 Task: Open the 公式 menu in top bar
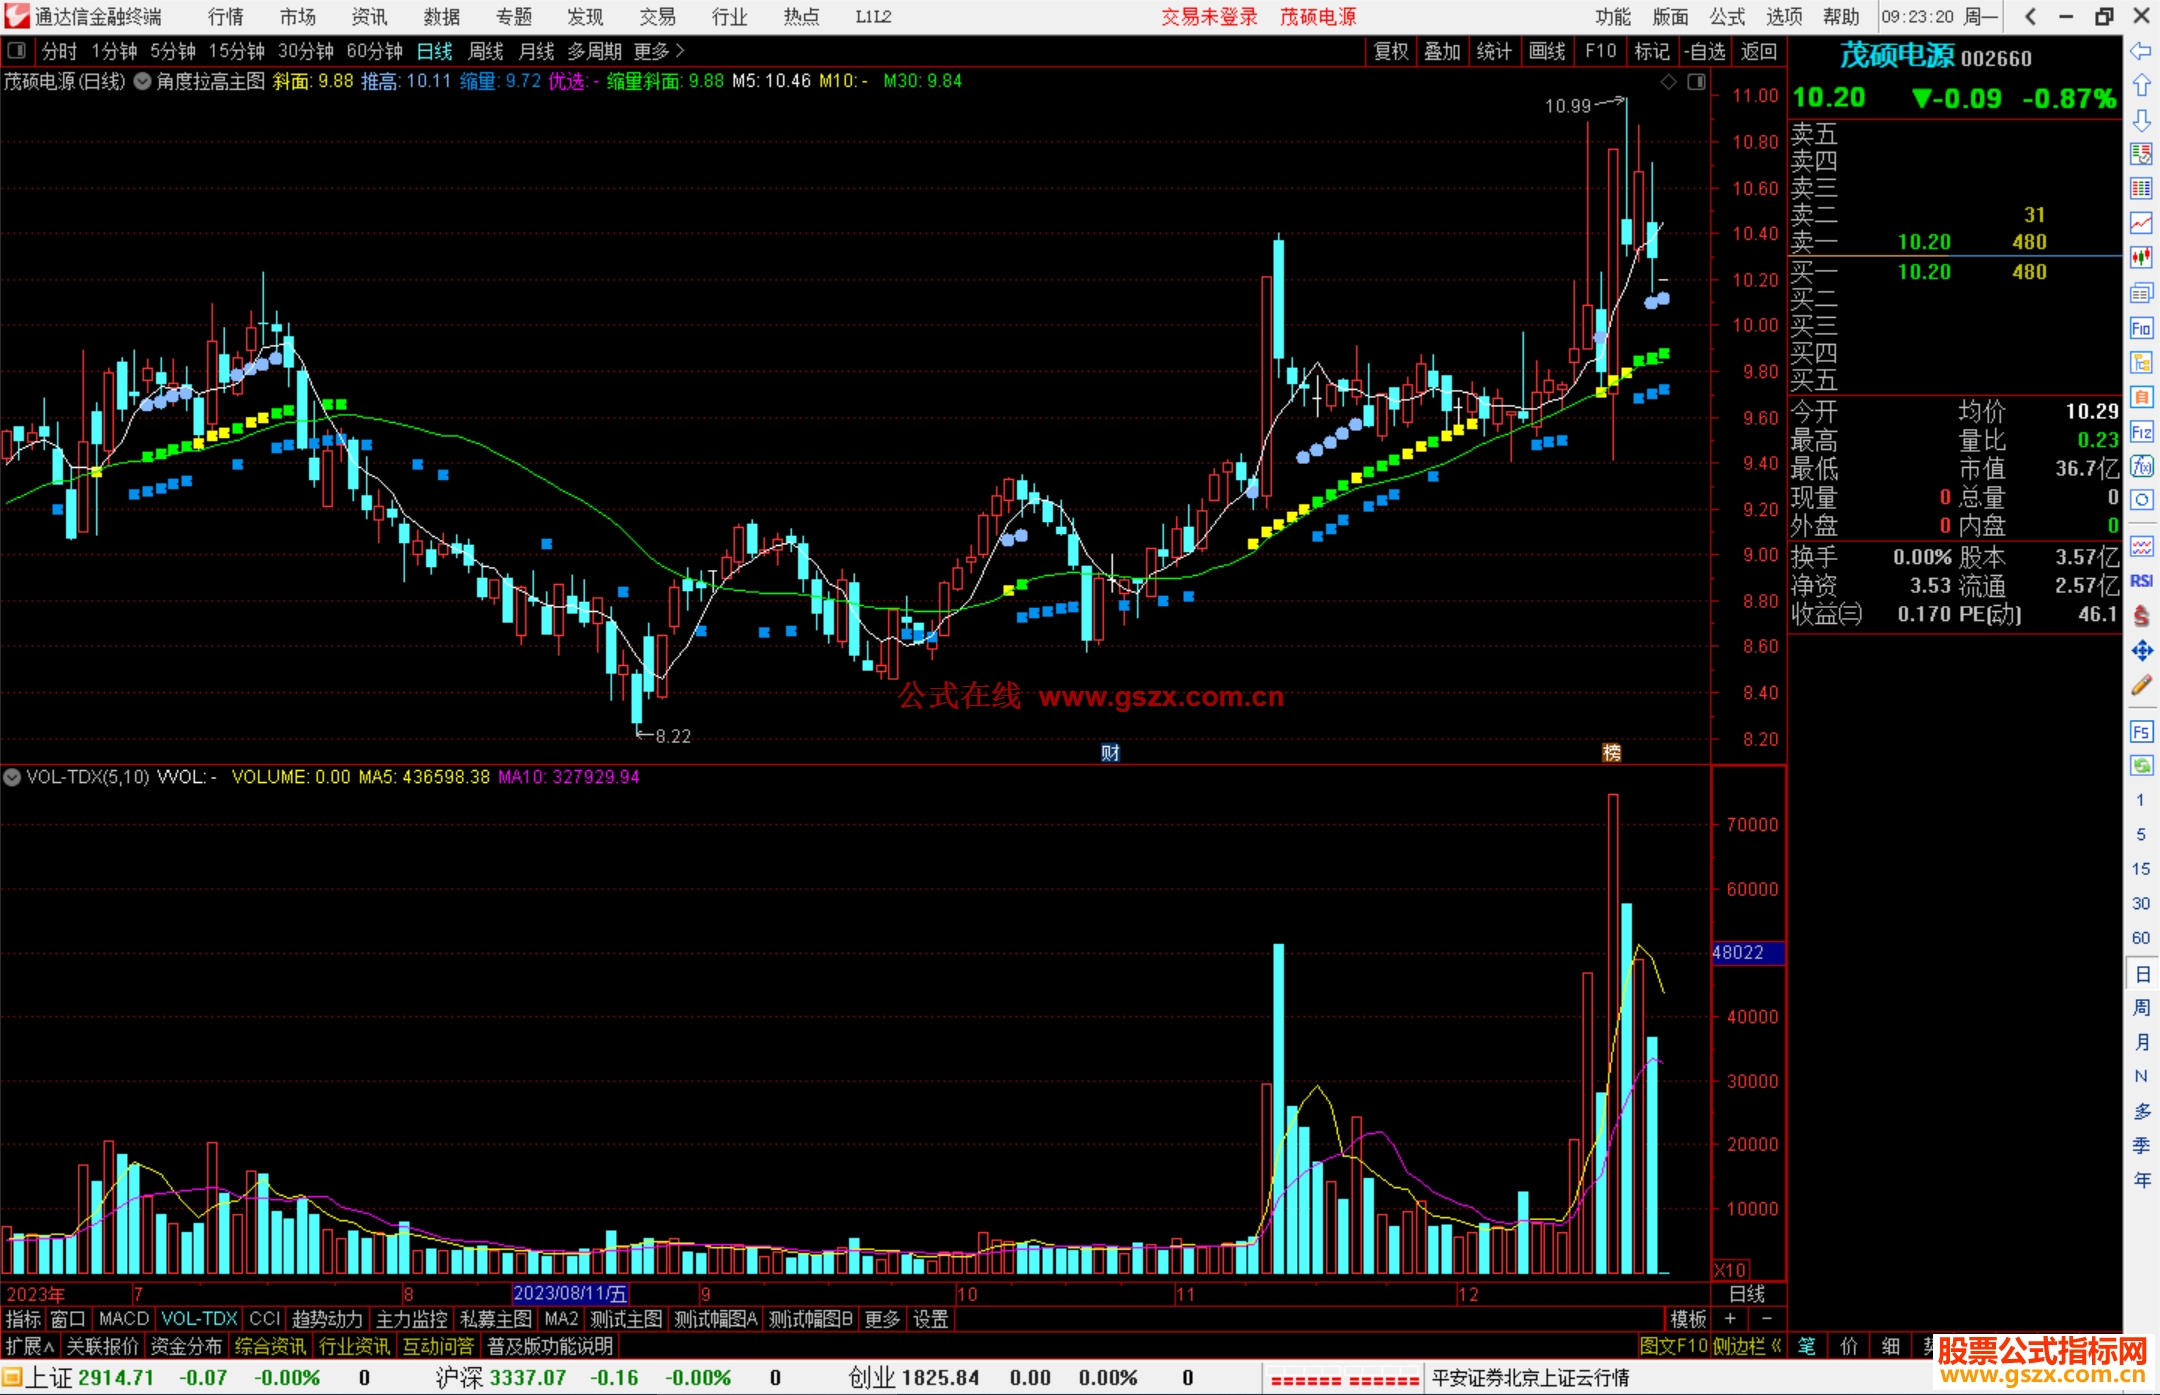(1726, 17)
